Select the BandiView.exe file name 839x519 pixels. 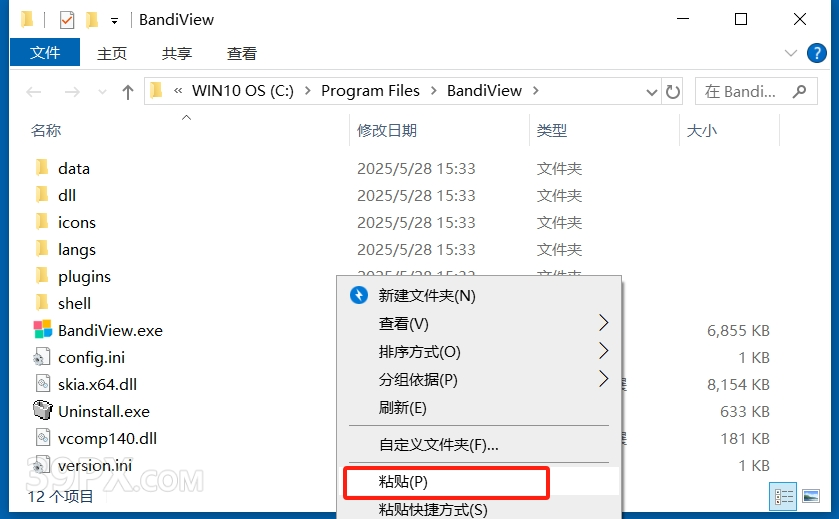110,331
